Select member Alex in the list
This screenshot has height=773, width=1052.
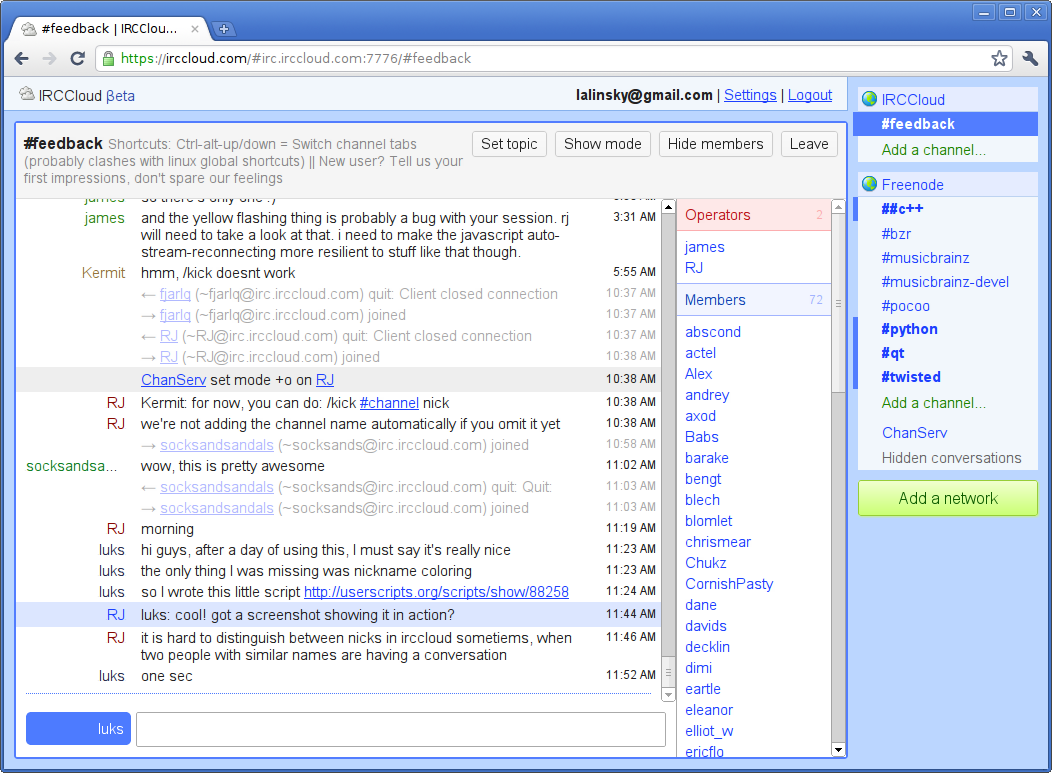(x=698, y=374)
